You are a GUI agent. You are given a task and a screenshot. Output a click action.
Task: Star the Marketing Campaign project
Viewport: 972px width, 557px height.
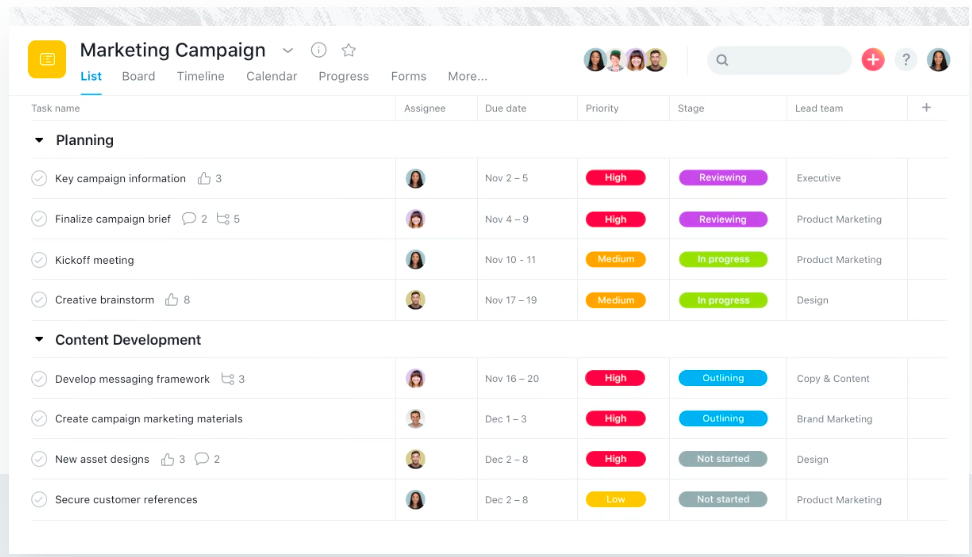[x=349, y=50]
